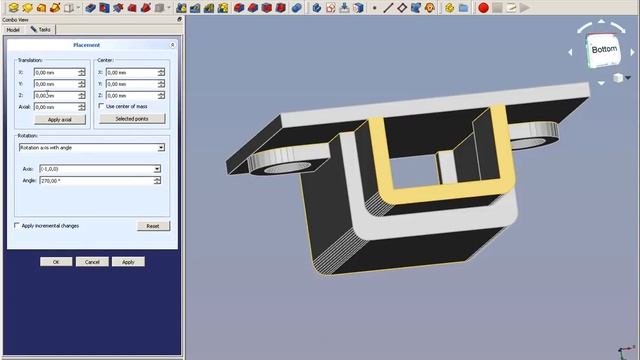Click the datum point dot icon
The height and width of the screenshot is (360, 640).
pos(374,7)
